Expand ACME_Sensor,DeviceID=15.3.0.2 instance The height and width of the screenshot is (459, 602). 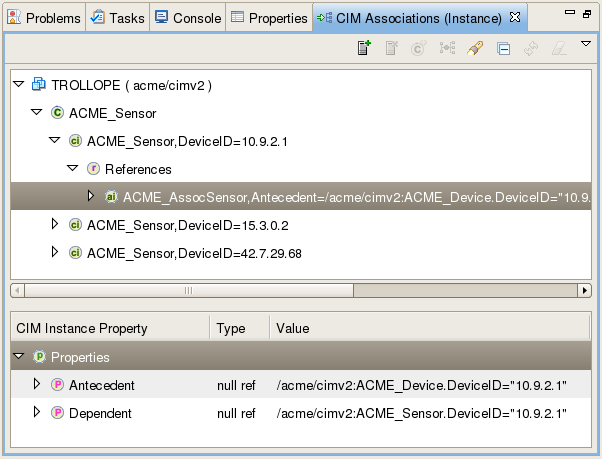(x=55, y=224)
